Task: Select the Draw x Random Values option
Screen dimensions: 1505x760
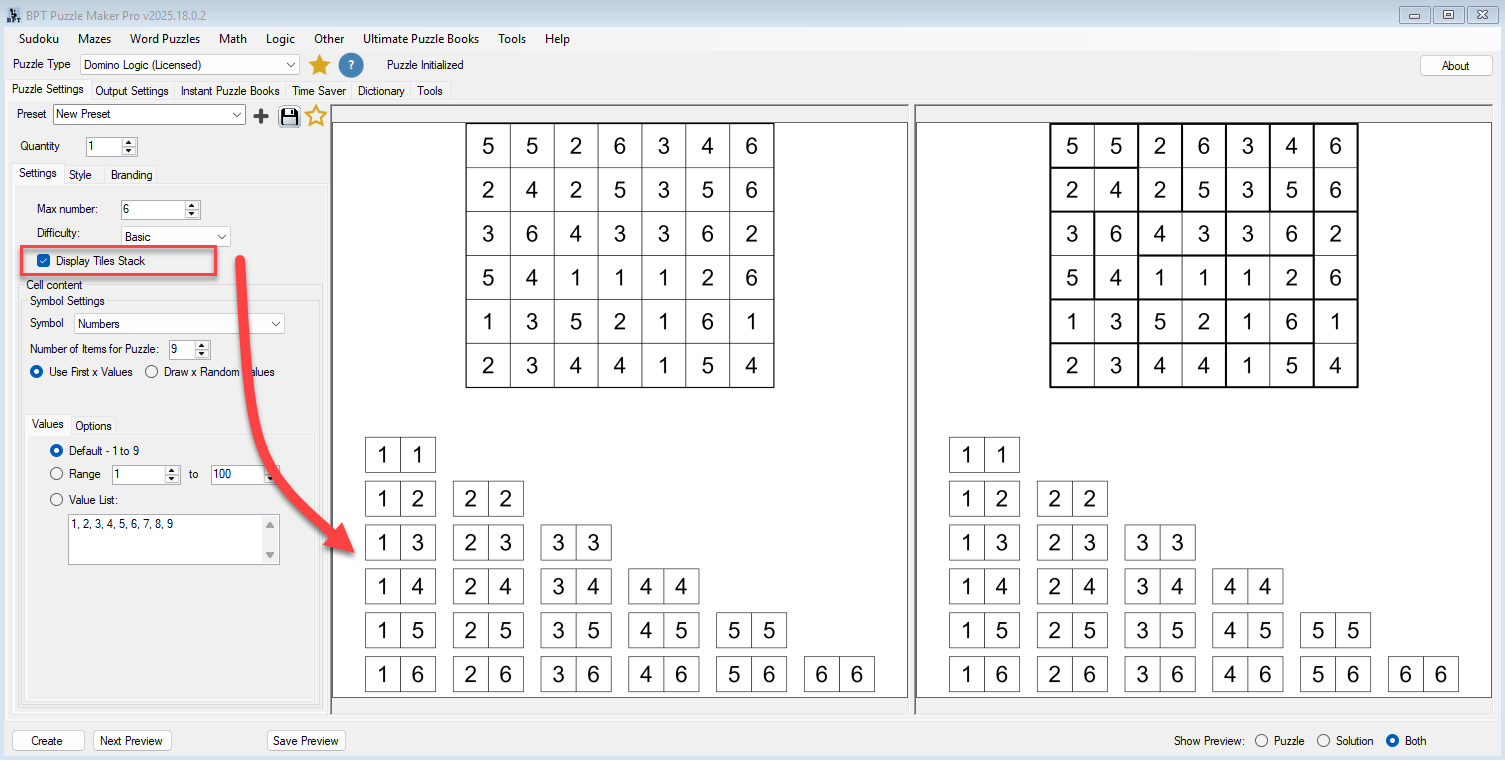Action: pos(151,369)
